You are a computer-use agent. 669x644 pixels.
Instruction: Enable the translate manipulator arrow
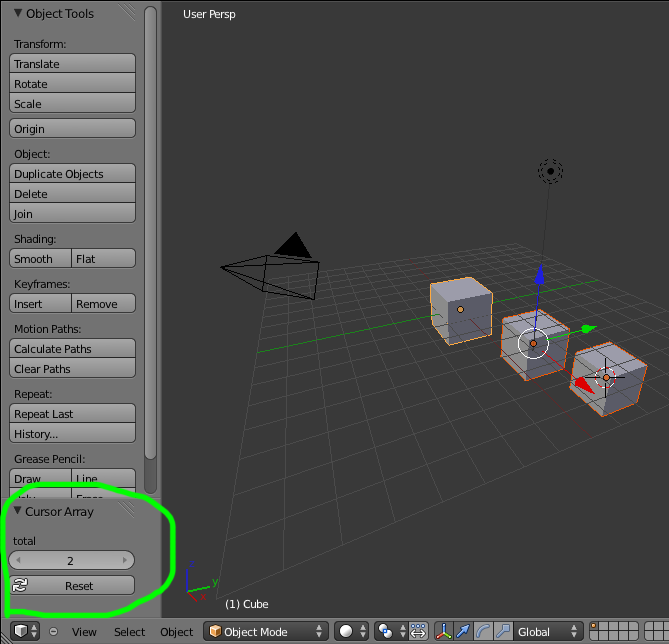(x=463, y=631)
